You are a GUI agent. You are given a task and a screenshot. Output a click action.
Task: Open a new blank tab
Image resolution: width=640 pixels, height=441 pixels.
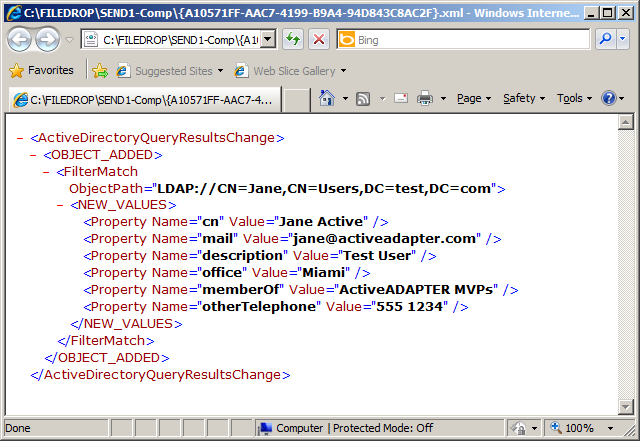[296, 100]
